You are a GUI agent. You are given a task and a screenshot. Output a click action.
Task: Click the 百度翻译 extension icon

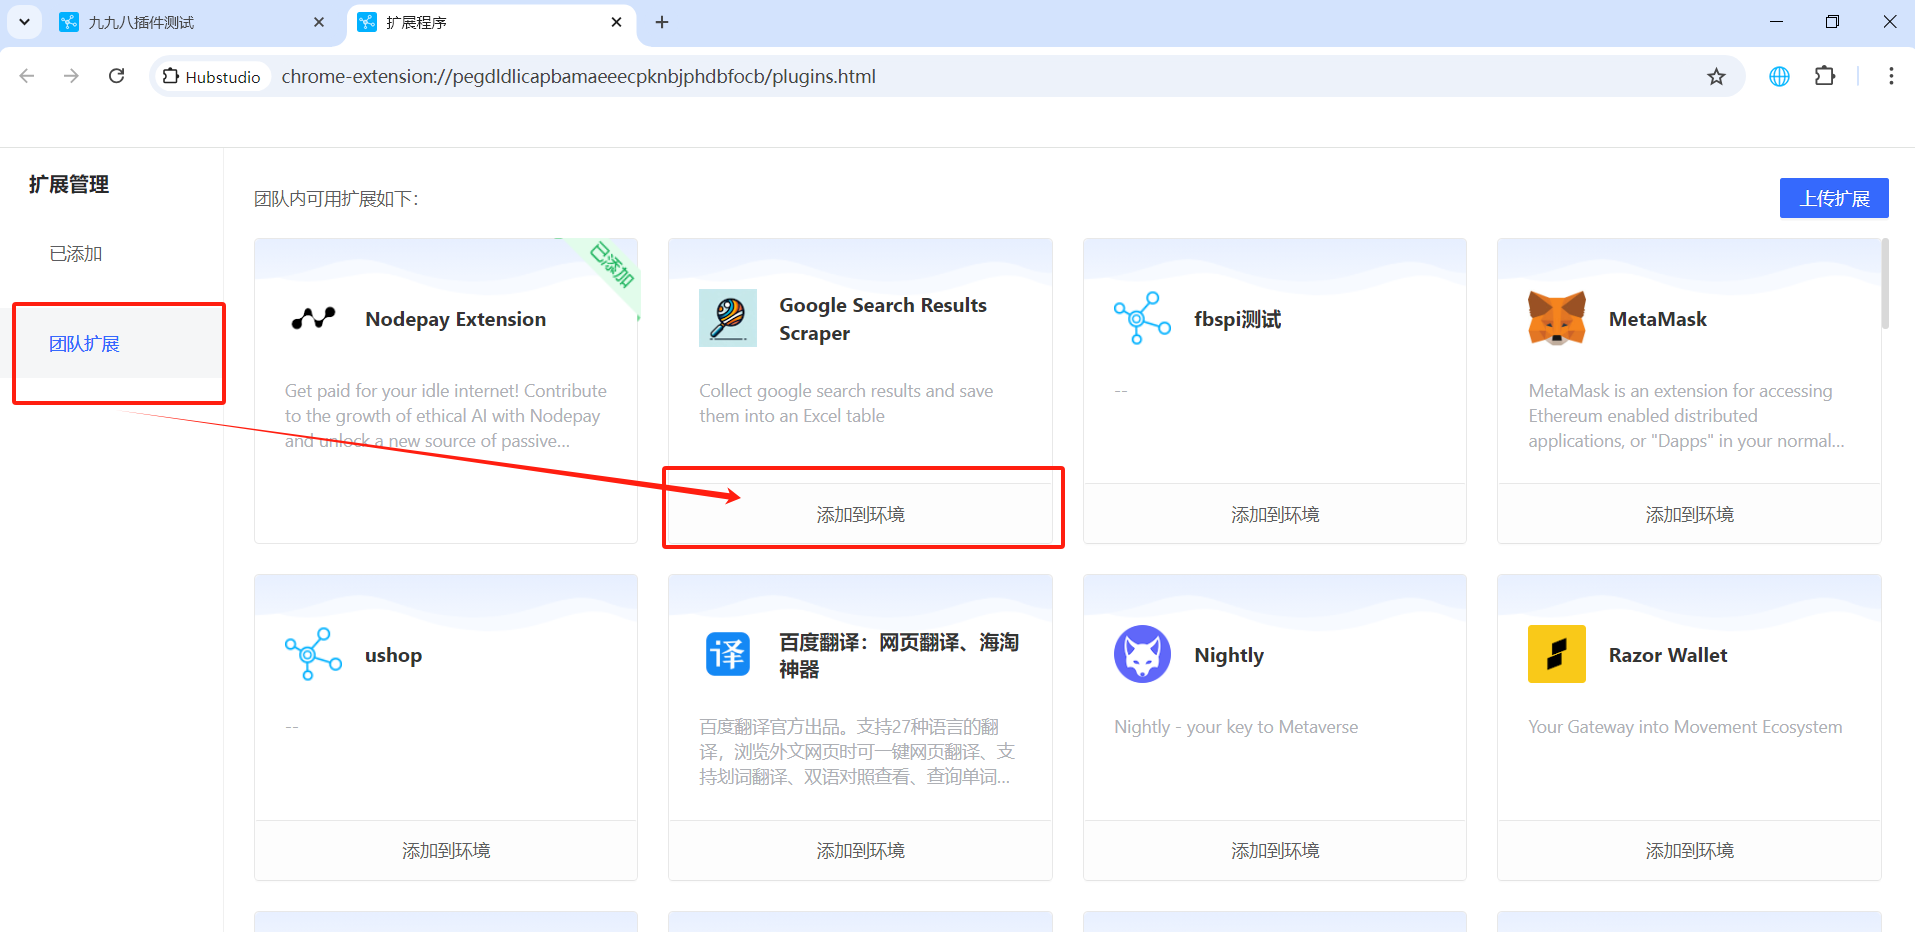(x=728, y=654)
